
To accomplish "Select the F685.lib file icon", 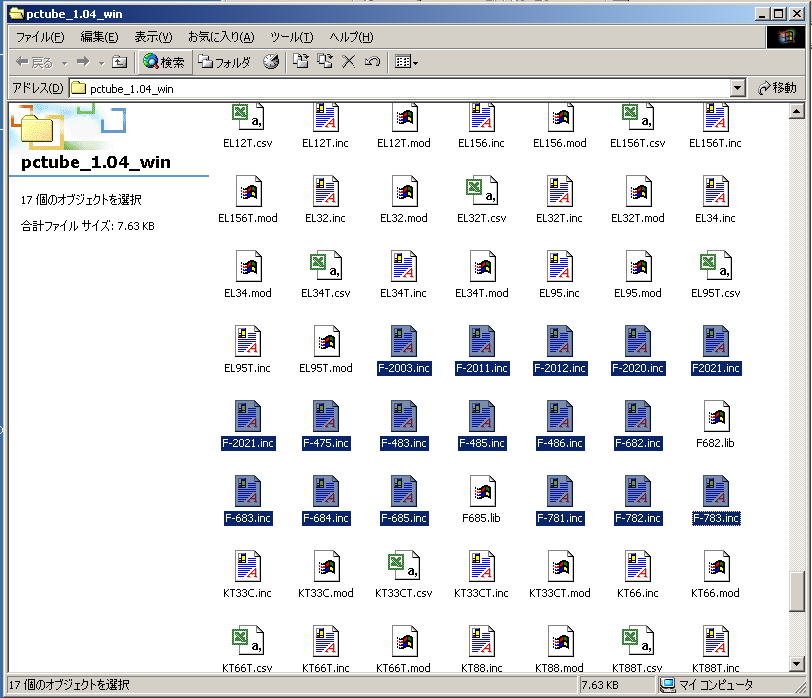I will coord(482,491).
